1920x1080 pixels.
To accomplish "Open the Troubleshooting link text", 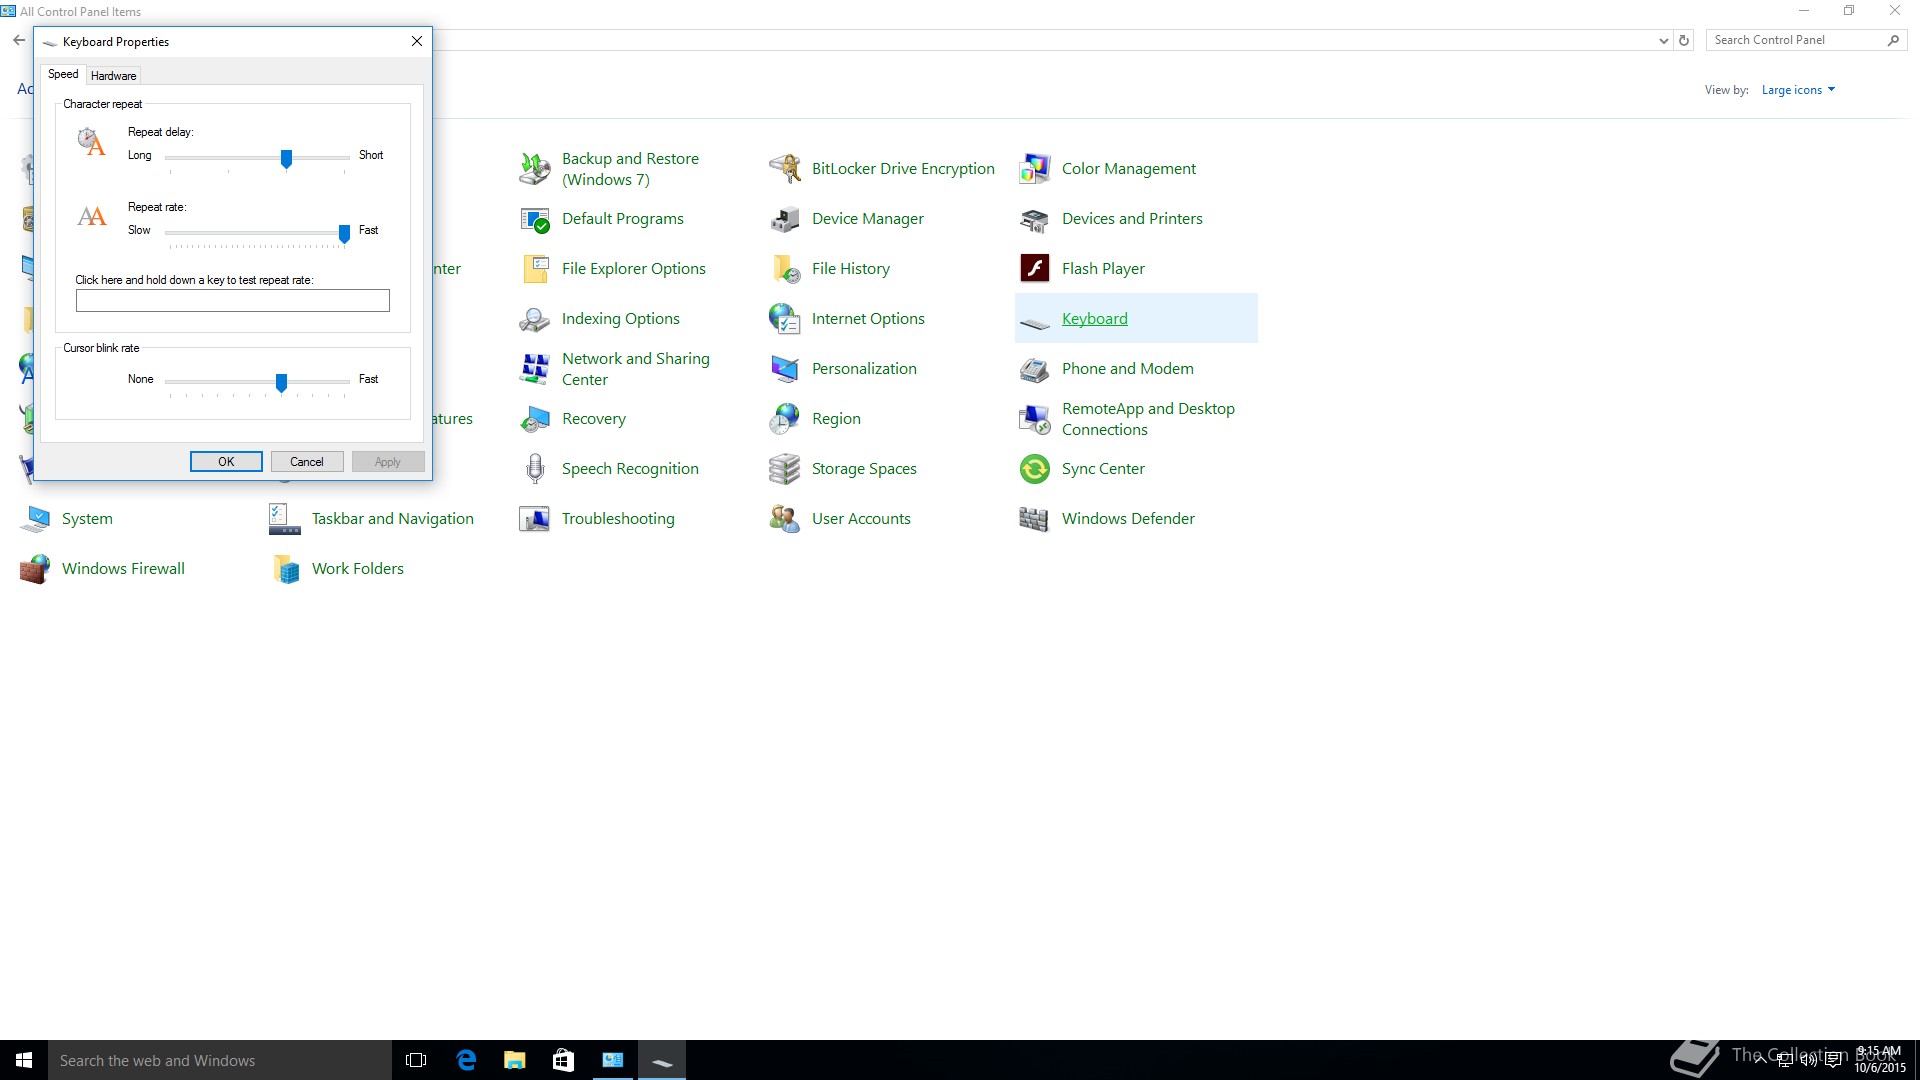I will coord(618,519).
